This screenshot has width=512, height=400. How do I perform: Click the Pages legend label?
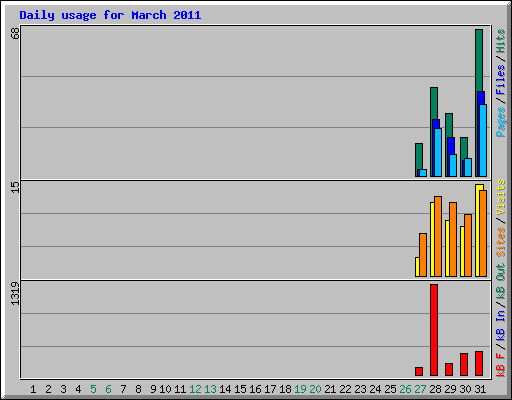click(500, 122)
